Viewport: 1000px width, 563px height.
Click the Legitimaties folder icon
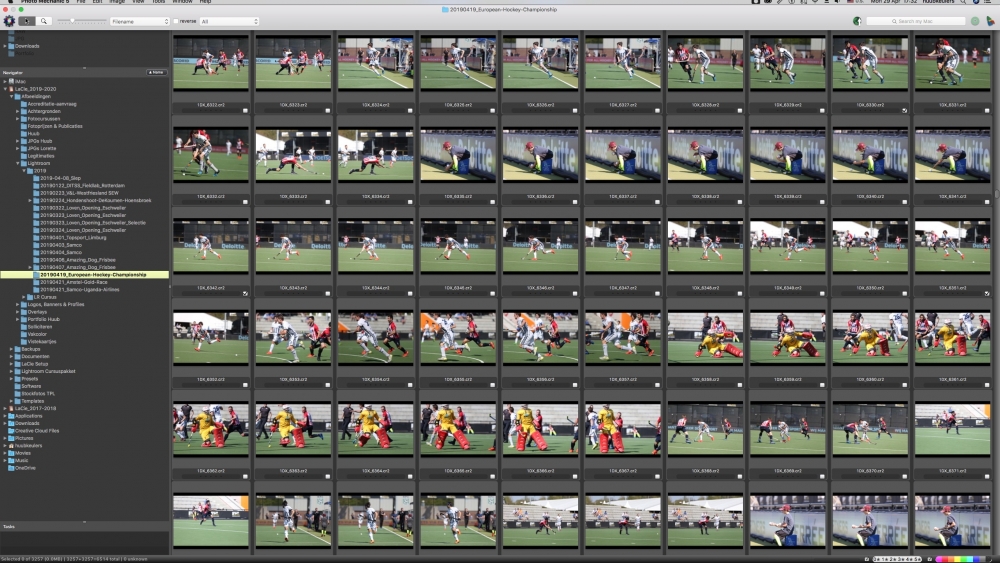pos(24,156)
